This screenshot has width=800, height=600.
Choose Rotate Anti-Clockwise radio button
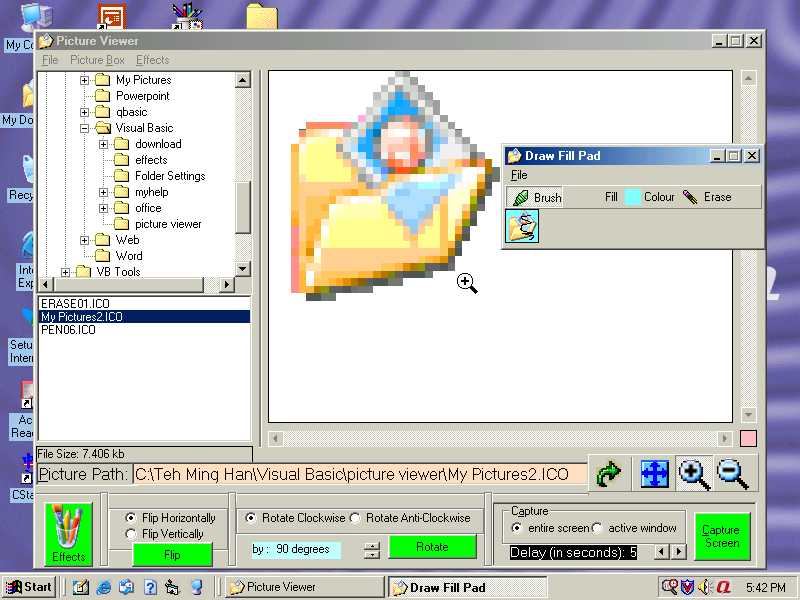coord(355,518)
